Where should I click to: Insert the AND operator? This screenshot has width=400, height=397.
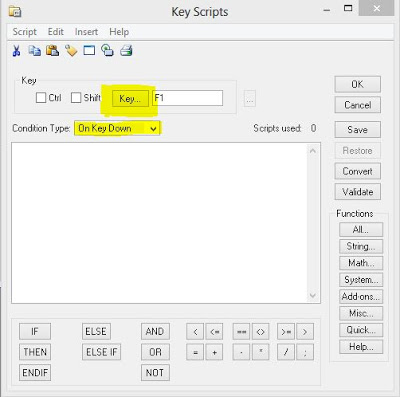[x=155, y=332]
